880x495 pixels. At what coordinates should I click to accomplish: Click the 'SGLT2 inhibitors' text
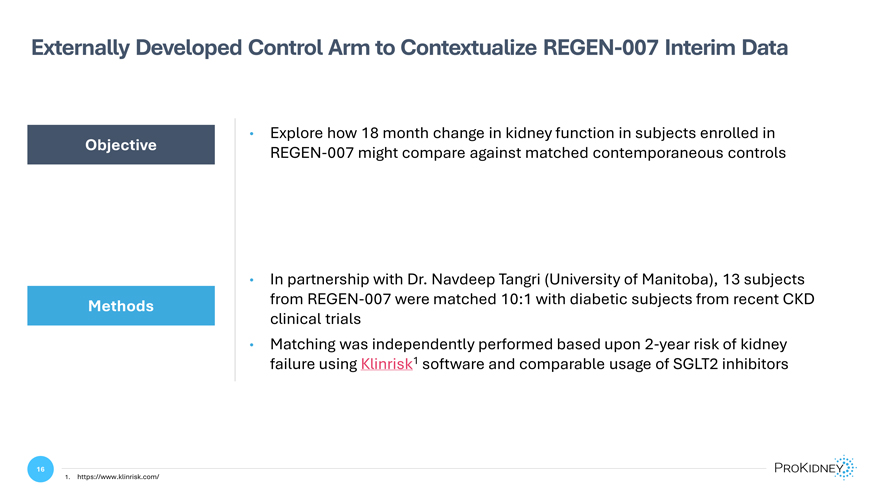pos(730,364)
